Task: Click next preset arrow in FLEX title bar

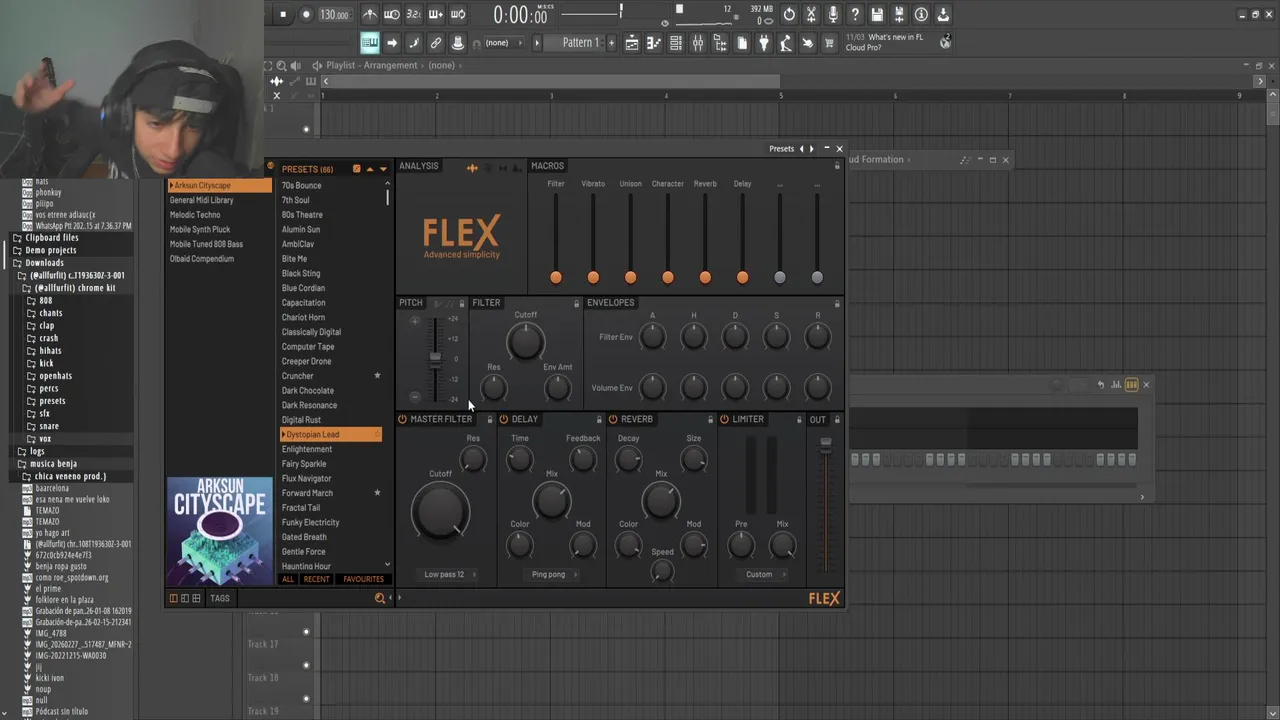Action: [812, 149]
